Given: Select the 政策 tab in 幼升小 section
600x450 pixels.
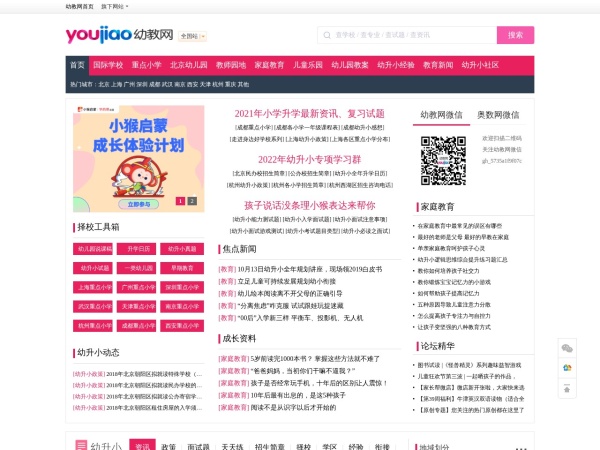Looking at the screenshot, I should pos(169,446).
